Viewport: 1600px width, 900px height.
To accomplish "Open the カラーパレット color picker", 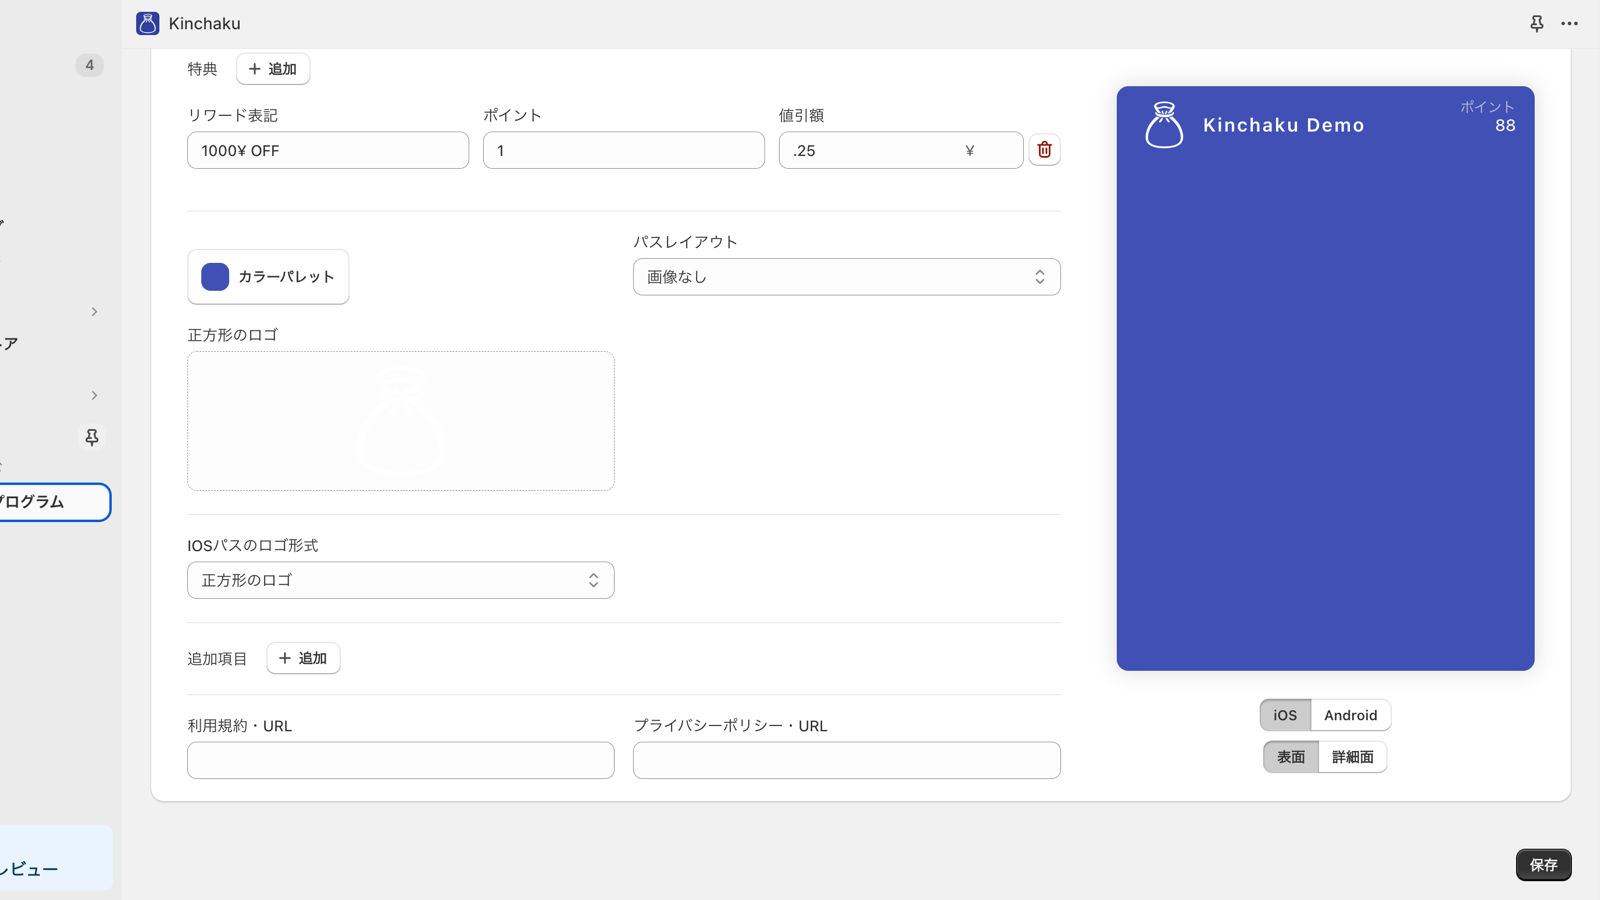I will (268, 277).
